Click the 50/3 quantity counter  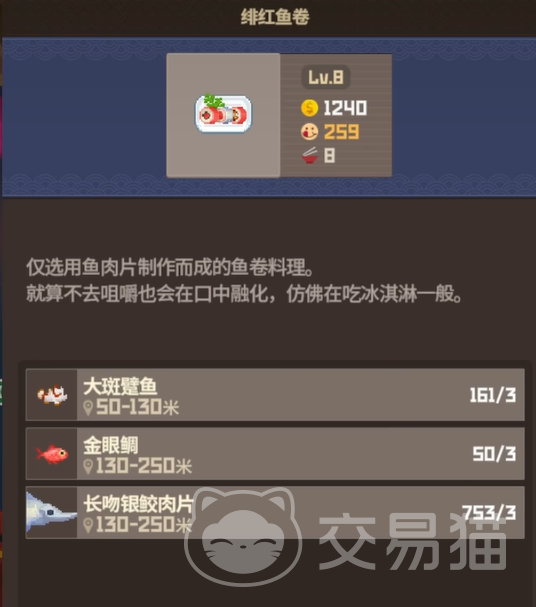[494, 454]
